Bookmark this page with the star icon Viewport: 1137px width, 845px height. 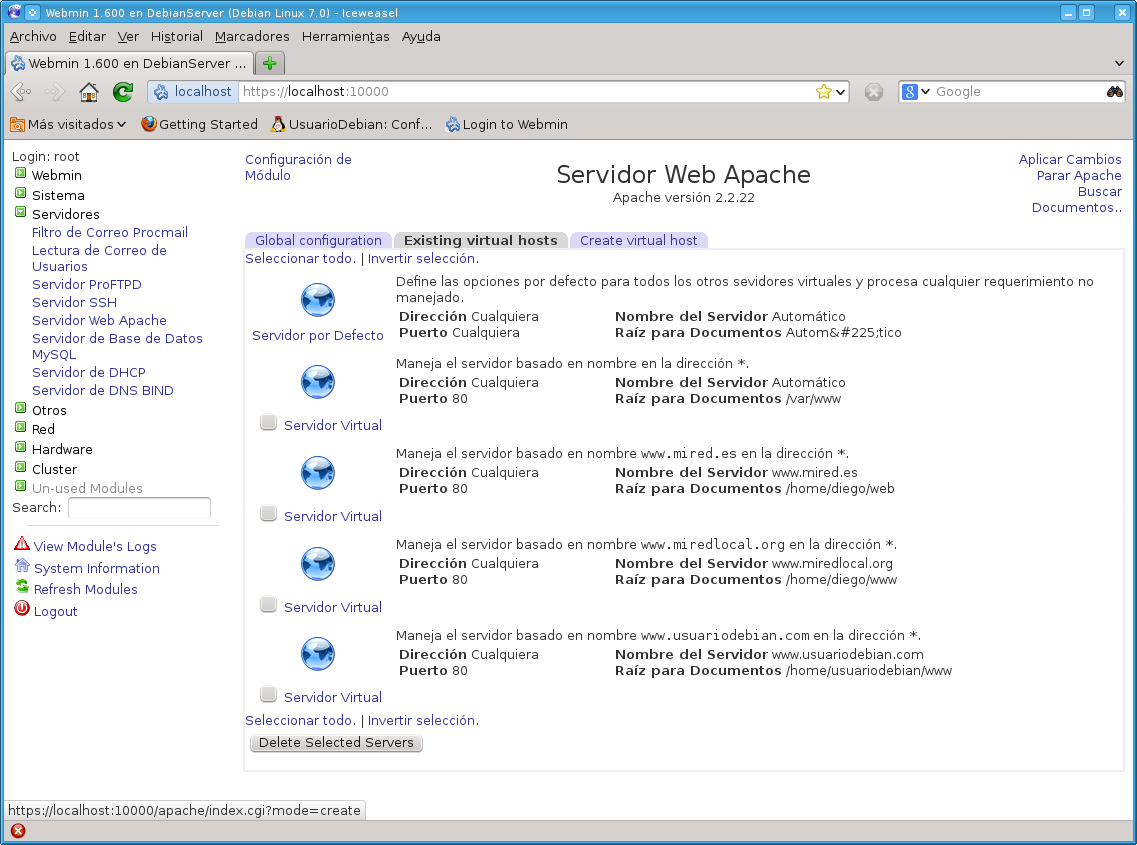[823, 91]
